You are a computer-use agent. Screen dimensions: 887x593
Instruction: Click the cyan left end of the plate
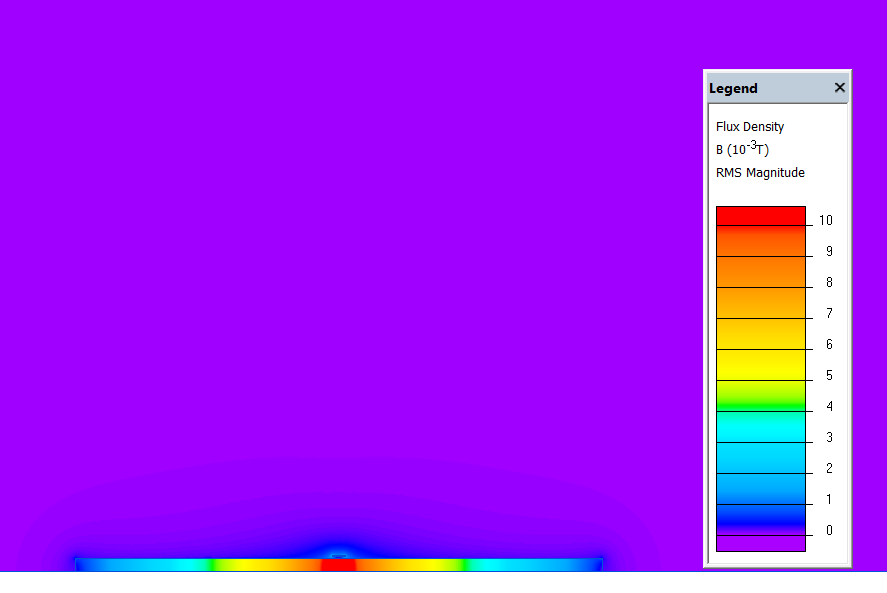point(100,565)
